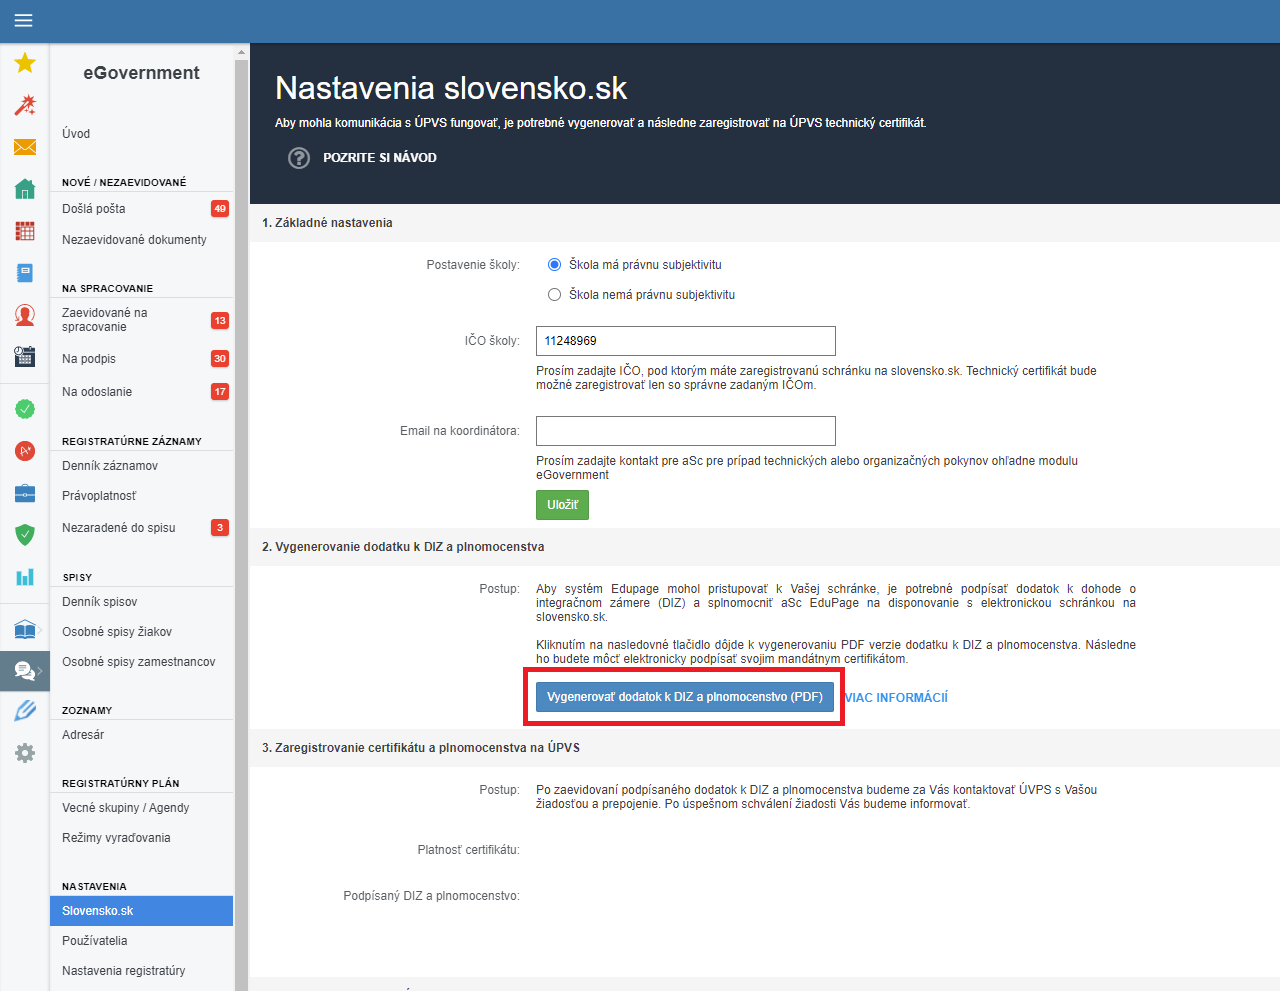Click the 'Nastavenia slovensko.sk' page title

[451, 88]
